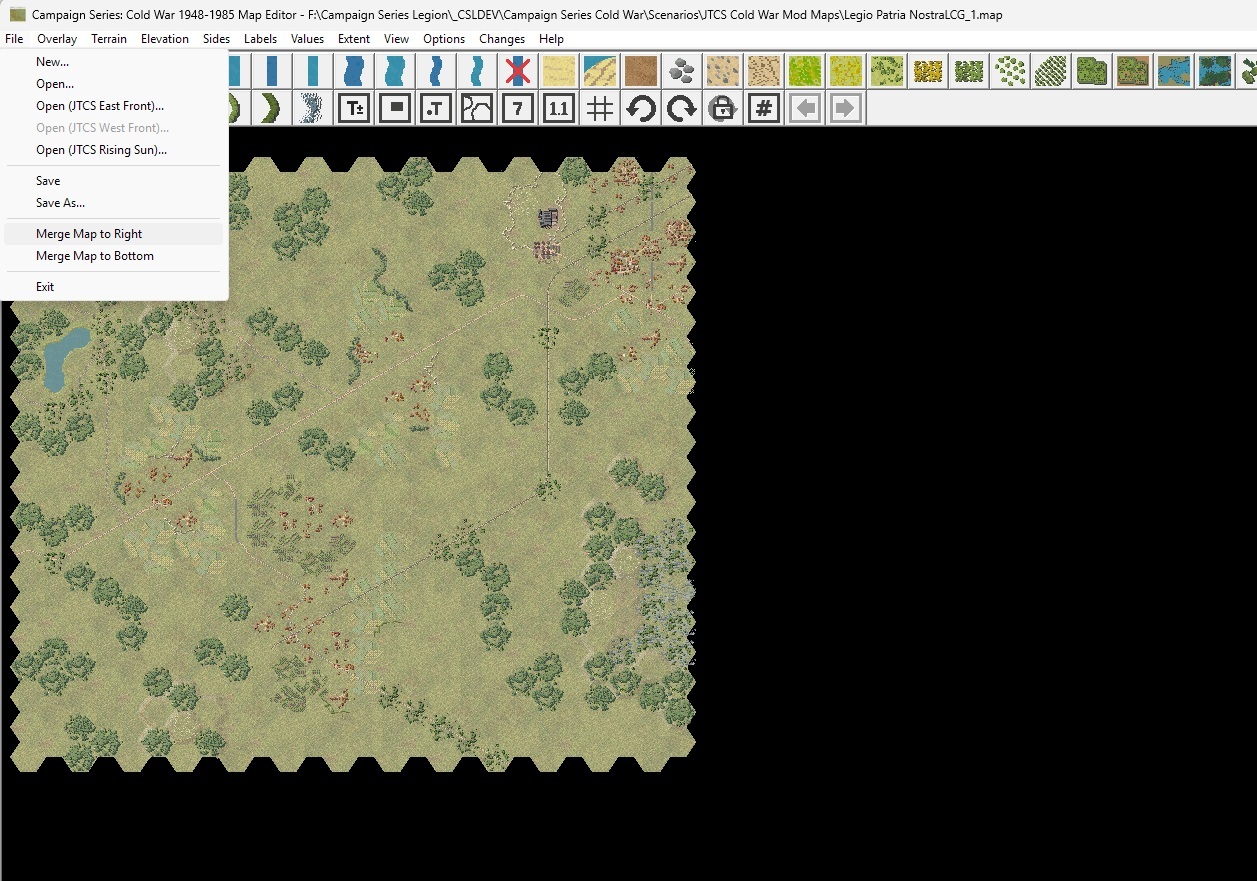Toggle hex numbers with the 7 icon
1257x881 pixels.
[517, 108]
